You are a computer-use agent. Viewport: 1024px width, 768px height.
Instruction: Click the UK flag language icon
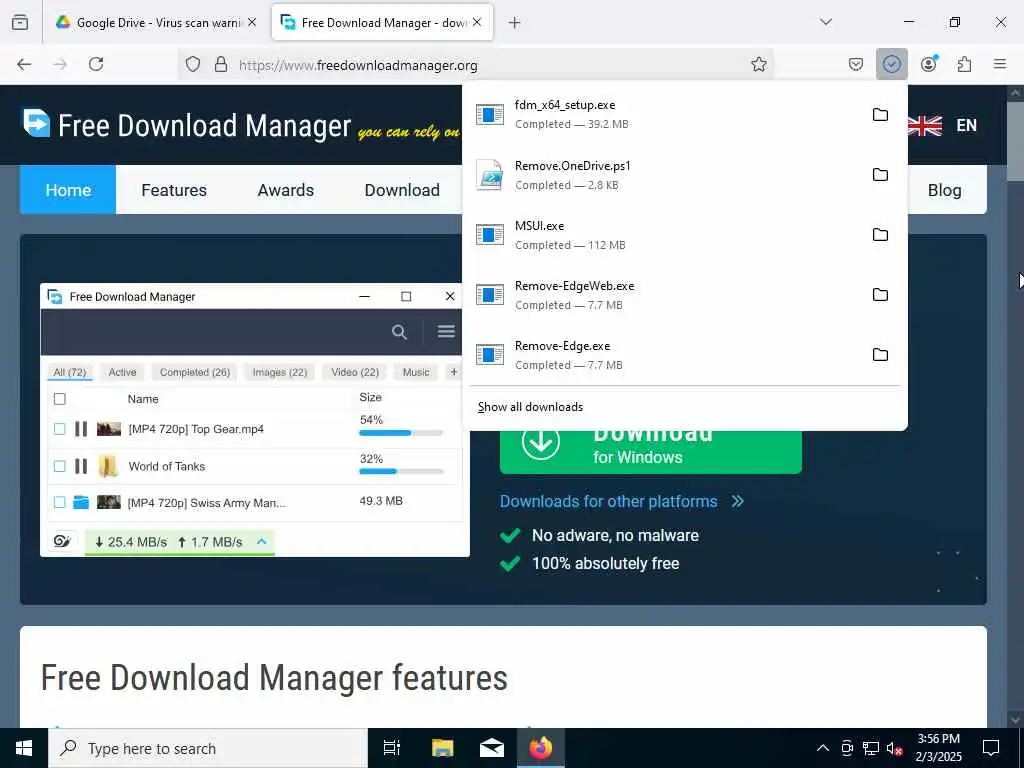tap(924, 125)
